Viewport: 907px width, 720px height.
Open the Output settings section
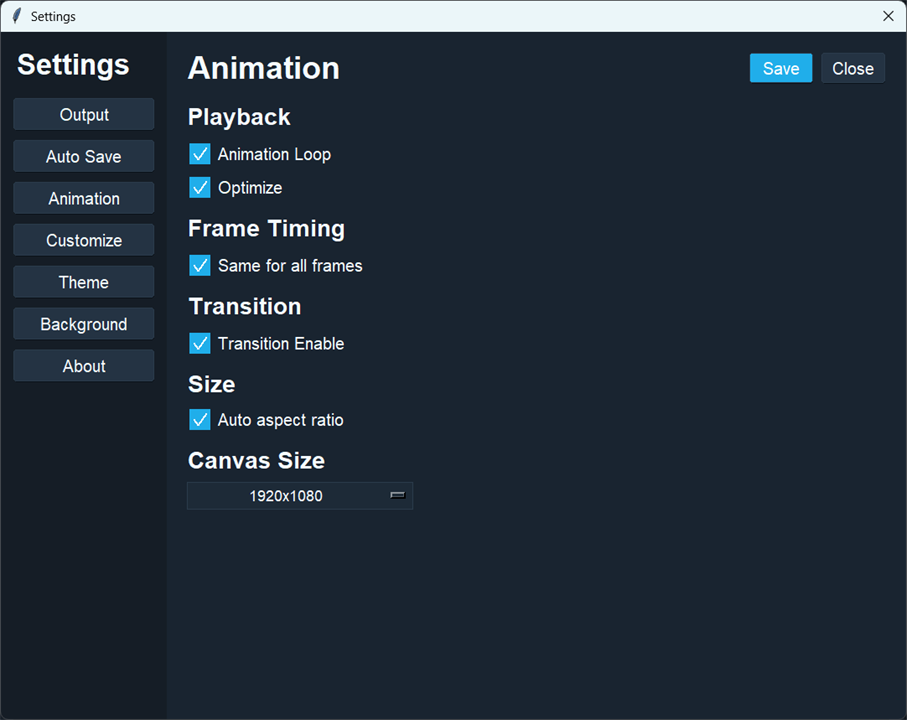(x=84, y=115)
